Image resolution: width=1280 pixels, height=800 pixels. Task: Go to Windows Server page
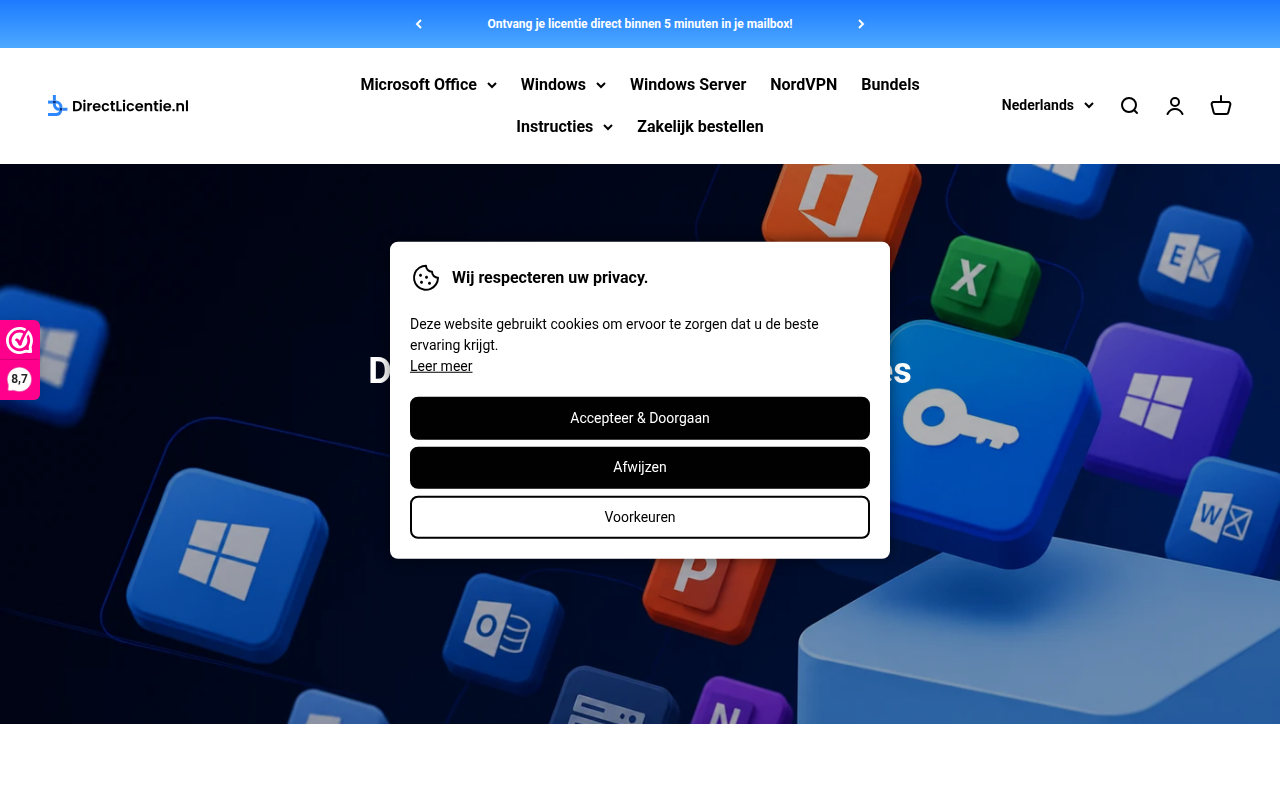[688, 85]
